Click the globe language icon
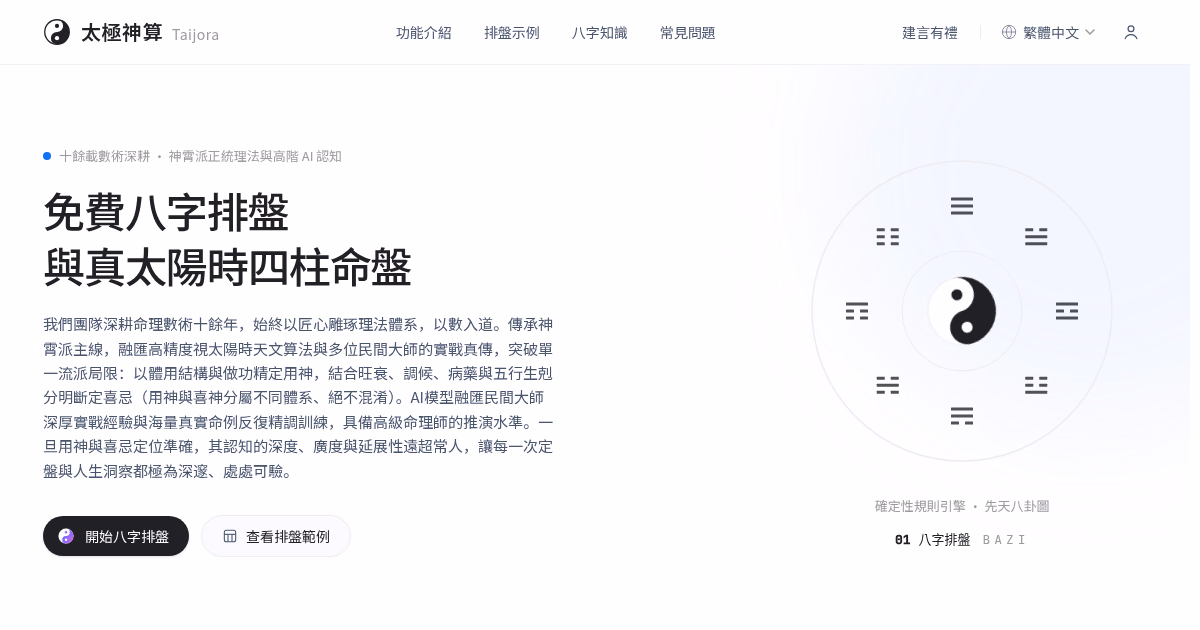The width and height of the screenshot is (1200, 630). click(x=1009, y=32)
